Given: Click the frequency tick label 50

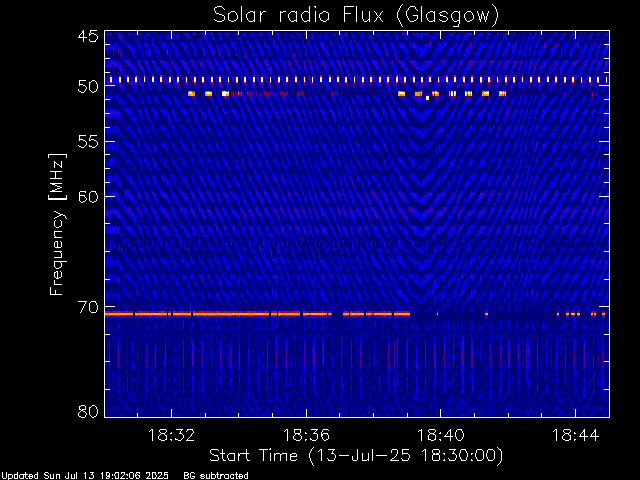Looking at the screenshot, I should click(x=88, y=87).
